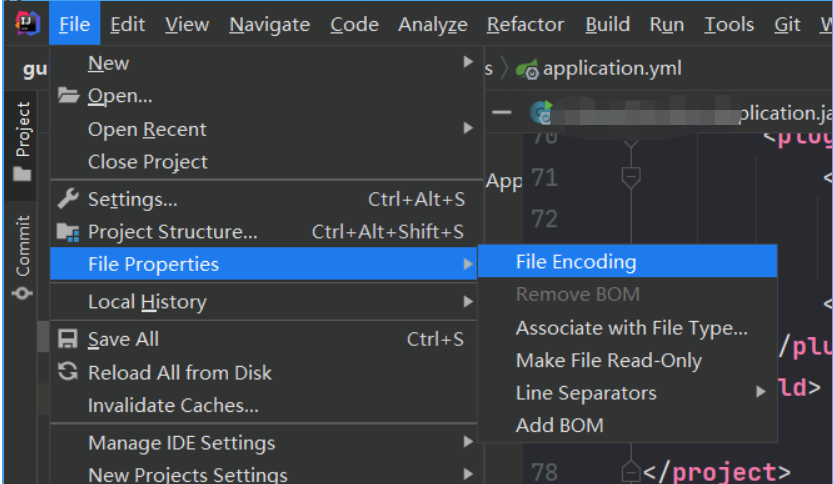Click the Project Structure folder icon
Screen dimensions: 833x484
pos(68,232)
